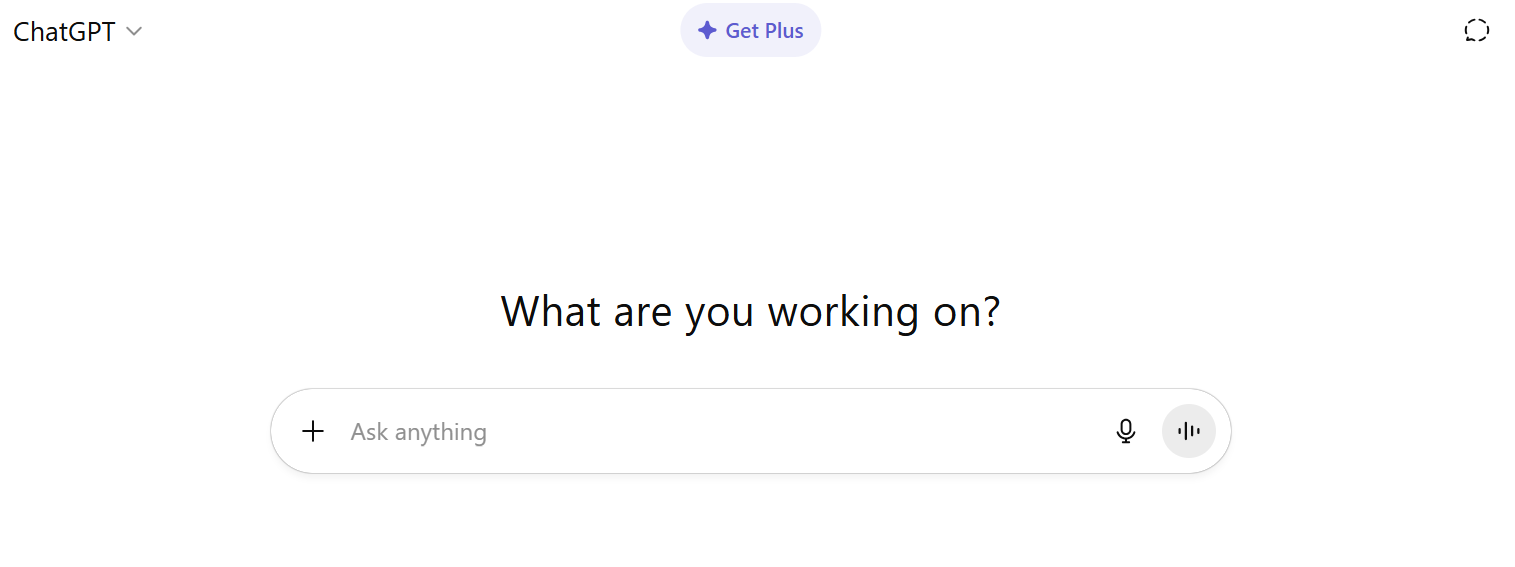Upgrade via the Get Plus button
This screenshot has height=567, width=1515.
point(751,31)
